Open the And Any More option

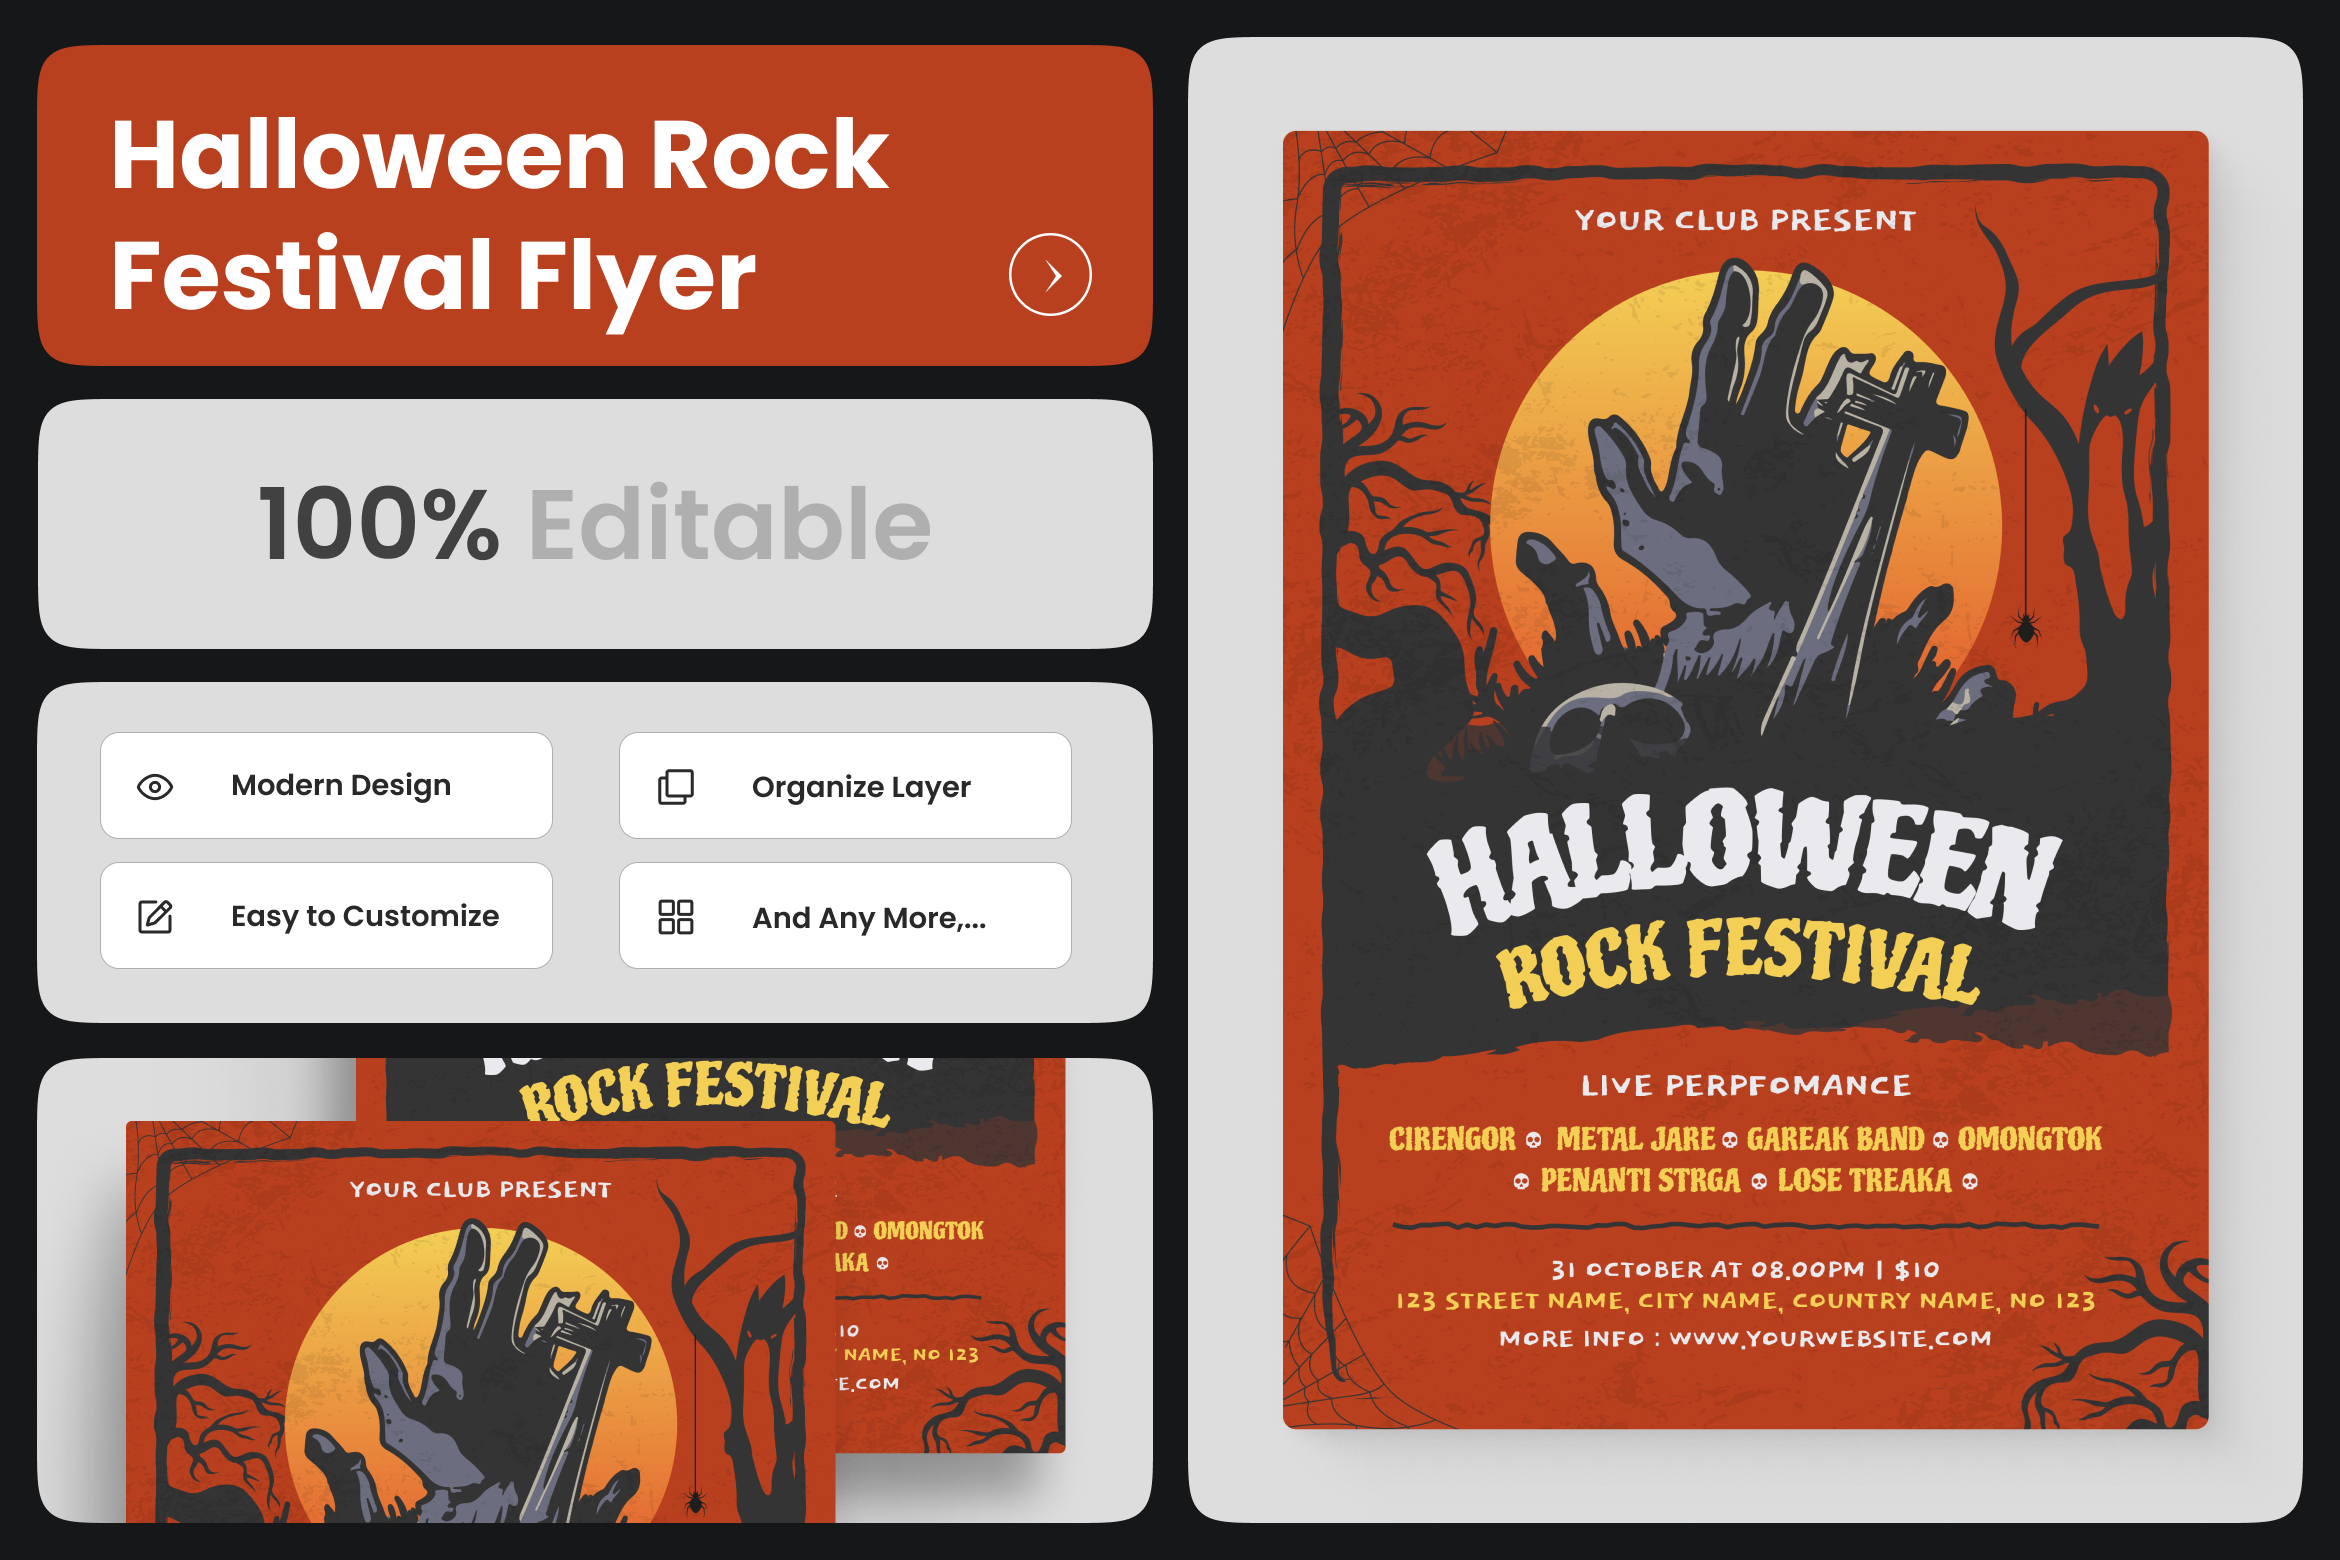click(x=845, y=916)
